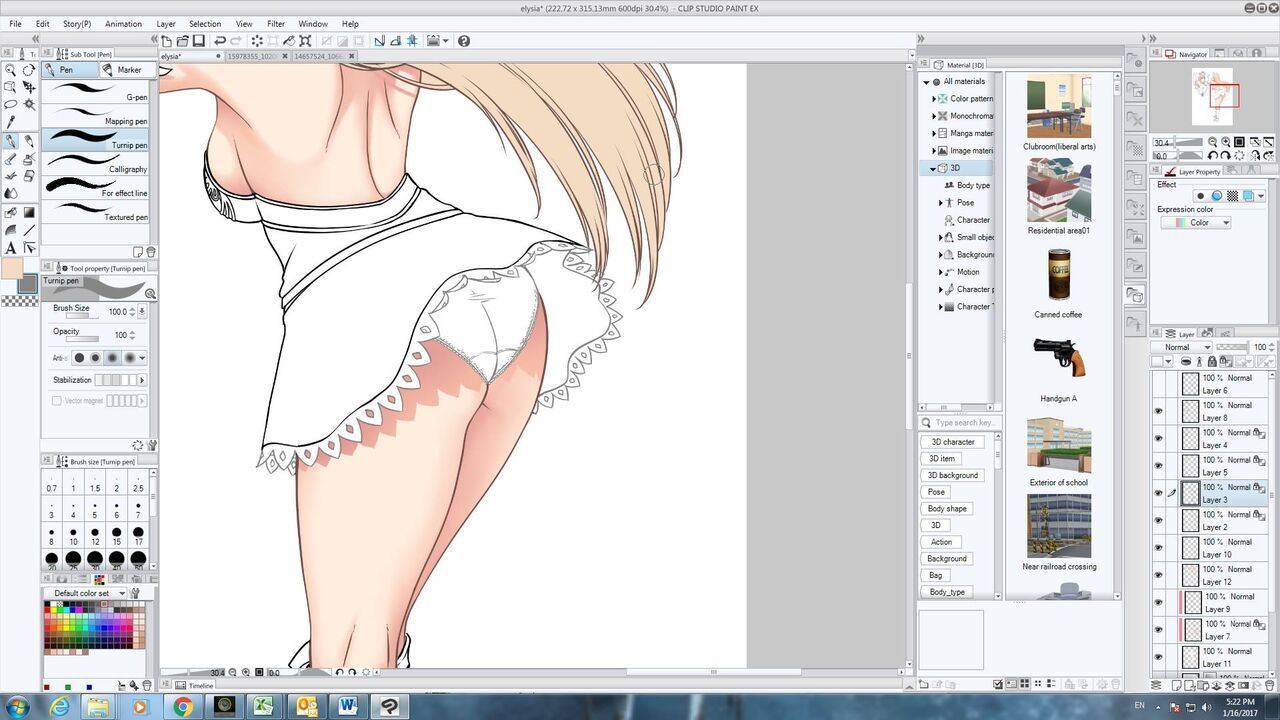The height and width of the screenshot is (720, 1280).
Task: Click the Undo arrow icon
Action: [220, 41]
